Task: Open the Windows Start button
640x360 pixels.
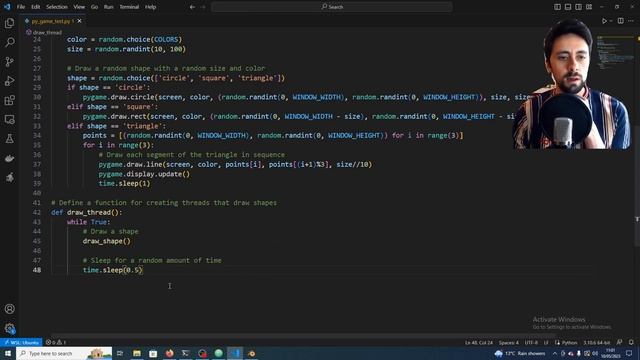Action: tap(8, 353)
